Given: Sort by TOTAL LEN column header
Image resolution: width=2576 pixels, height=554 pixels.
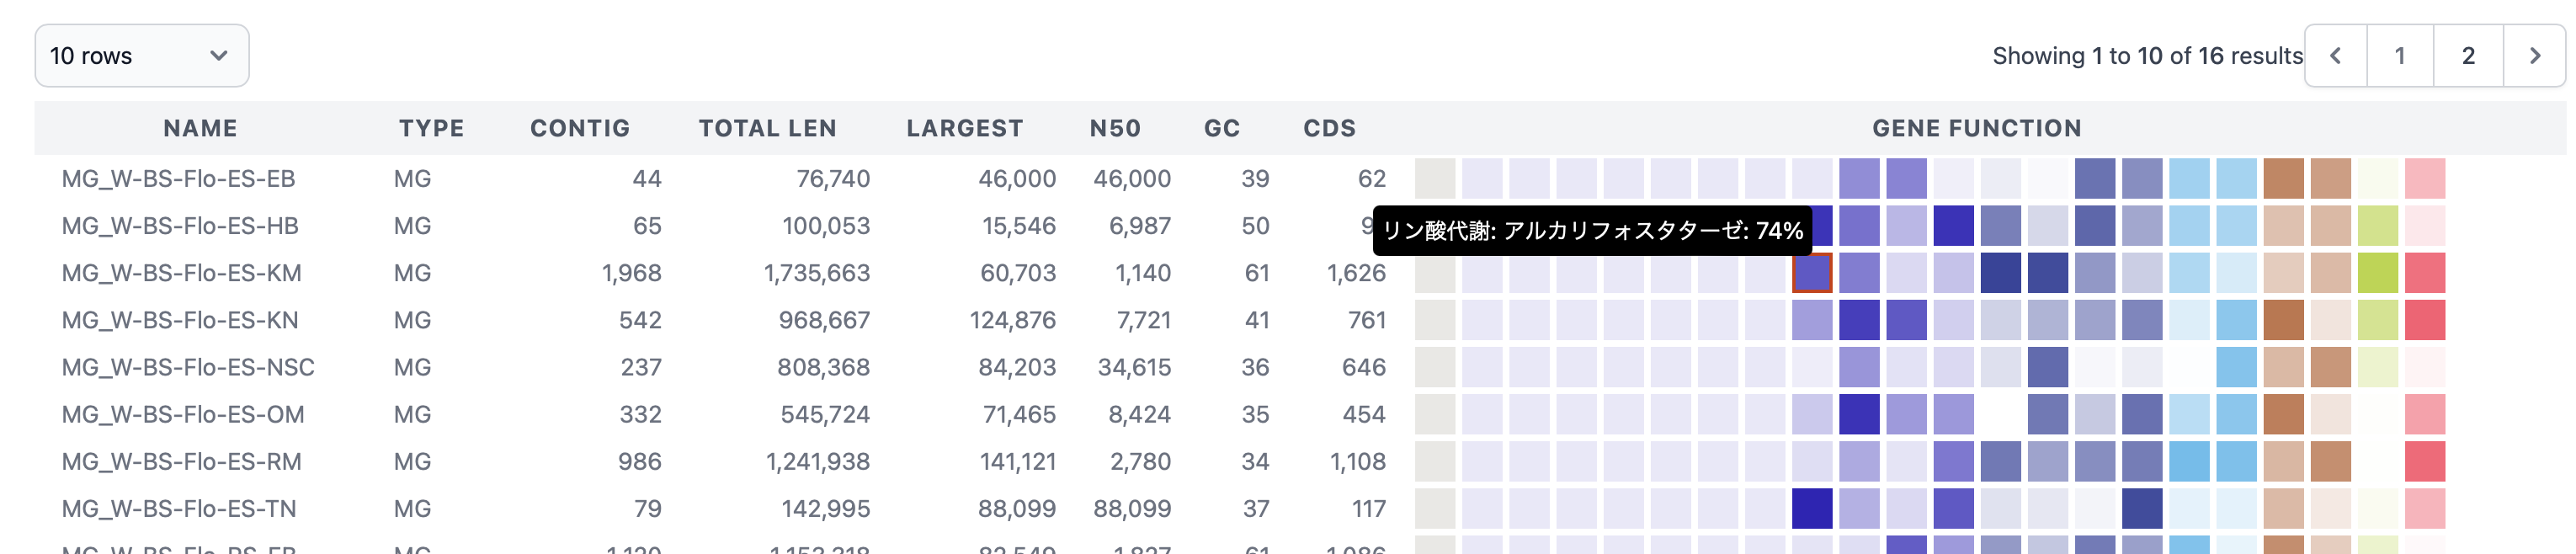Looking at the screenshot, I should coord(767,128).
